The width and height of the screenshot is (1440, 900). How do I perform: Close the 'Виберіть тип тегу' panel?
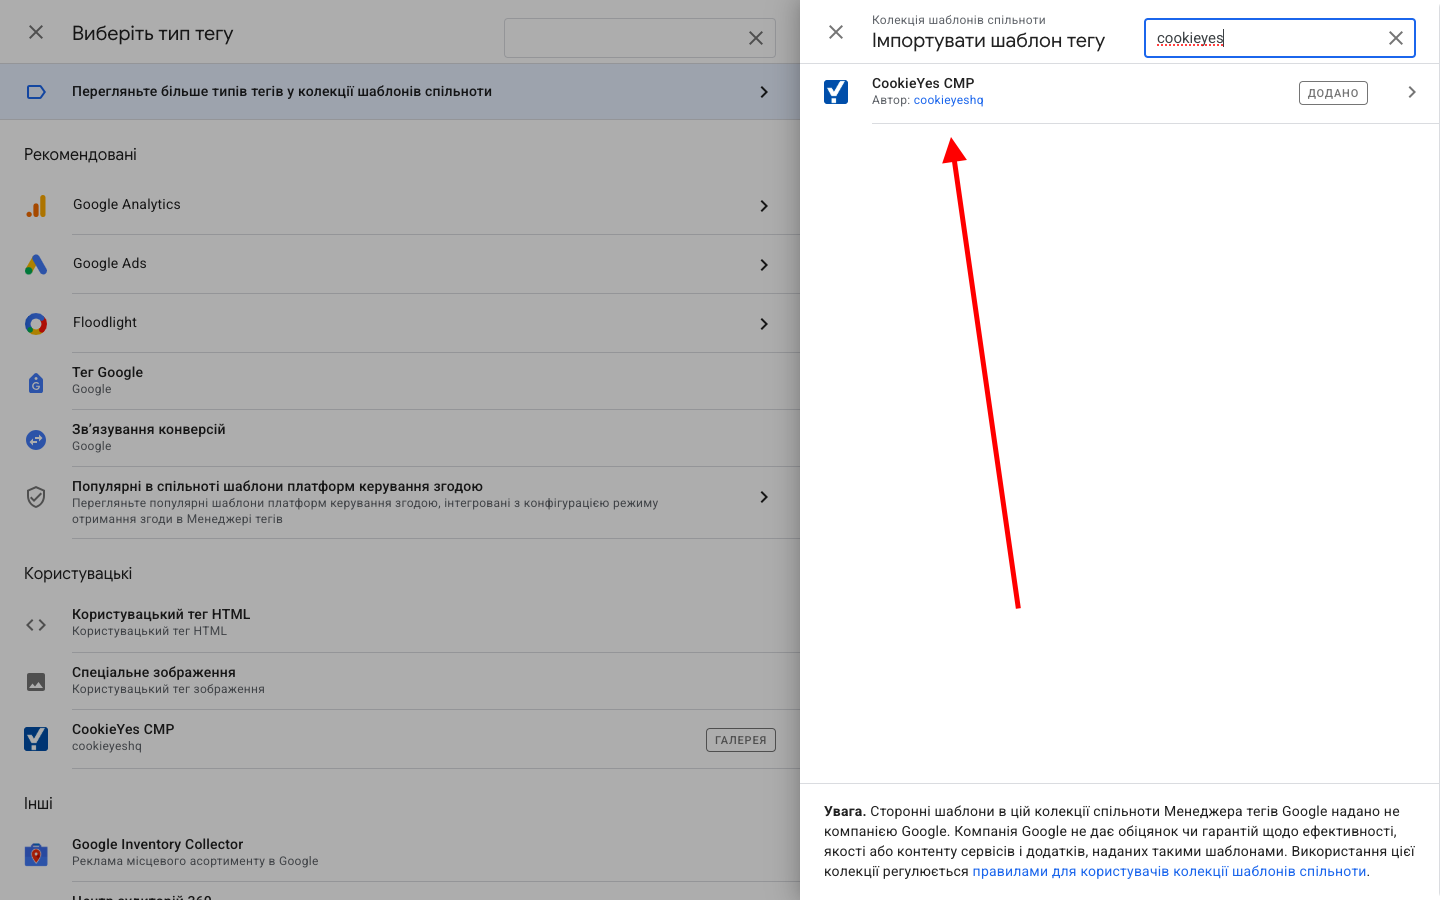pyautogui.click(x=36, y=32)
